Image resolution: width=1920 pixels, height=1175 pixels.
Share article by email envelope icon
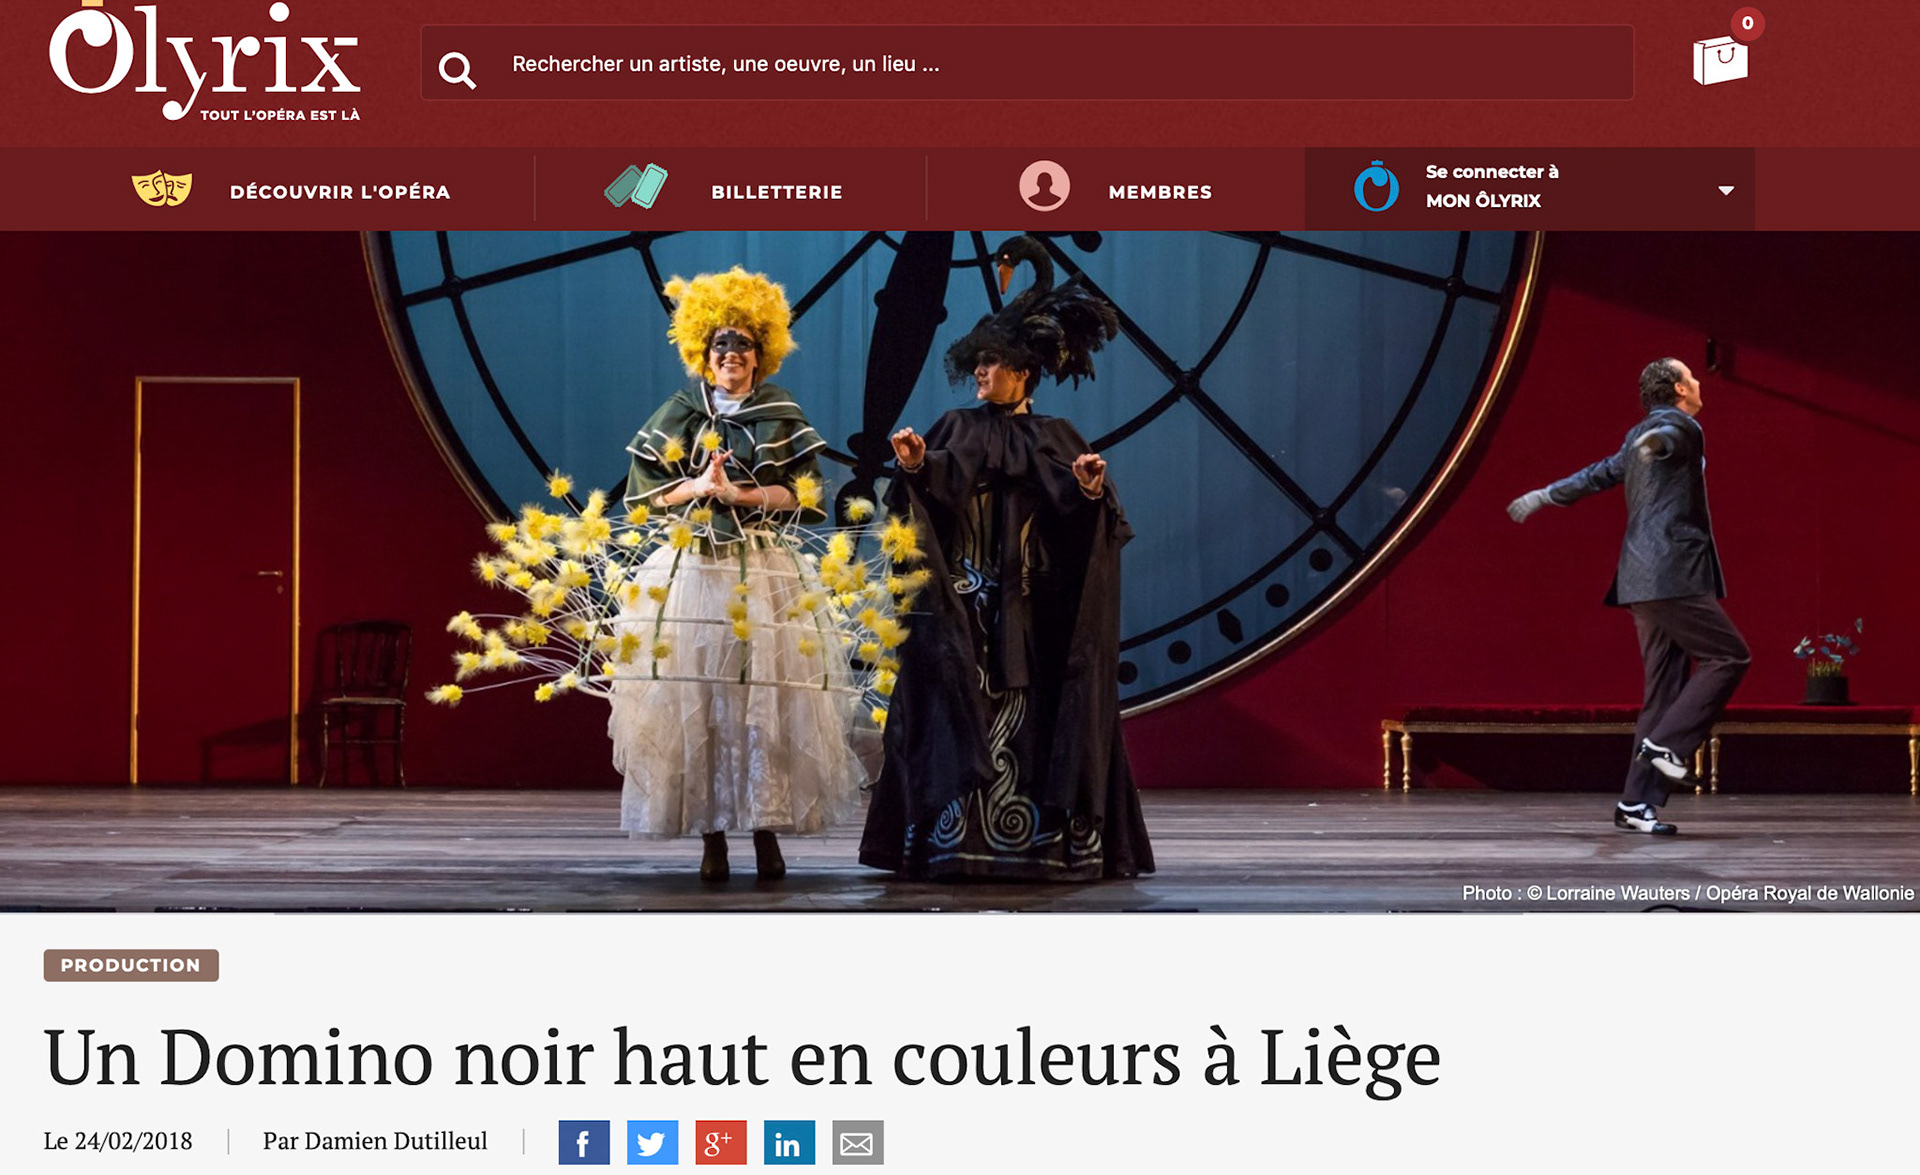[858, 1143]
